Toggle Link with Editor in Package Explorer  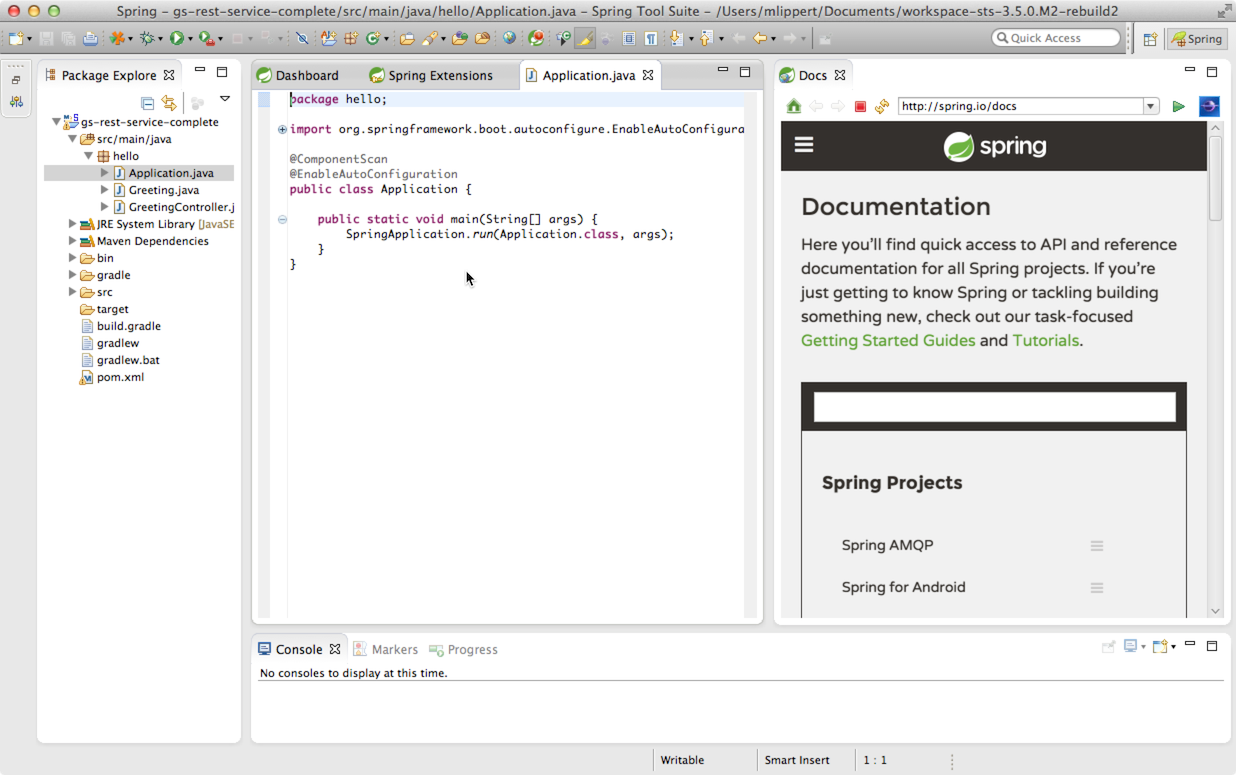click(x=169, y=103)
